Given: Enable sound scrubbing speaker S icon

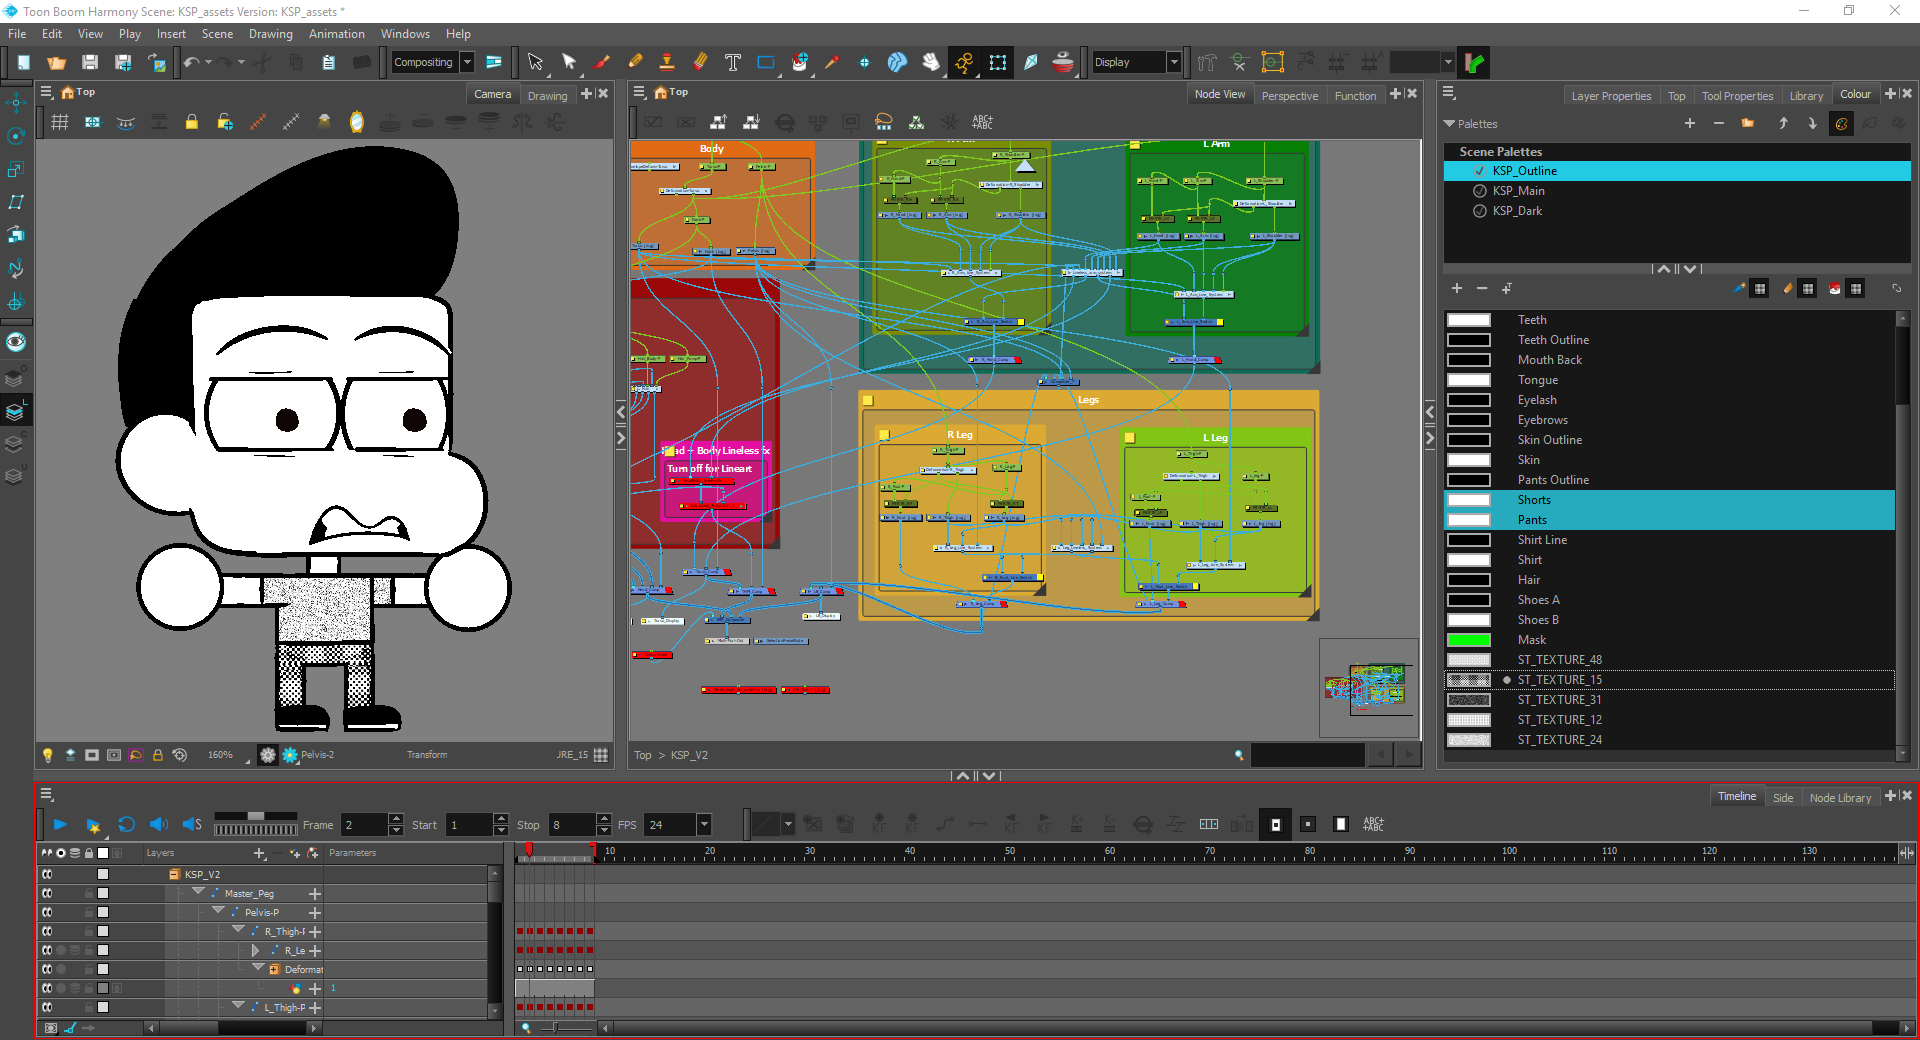Looking at the screenshot, I should [192, 824].
